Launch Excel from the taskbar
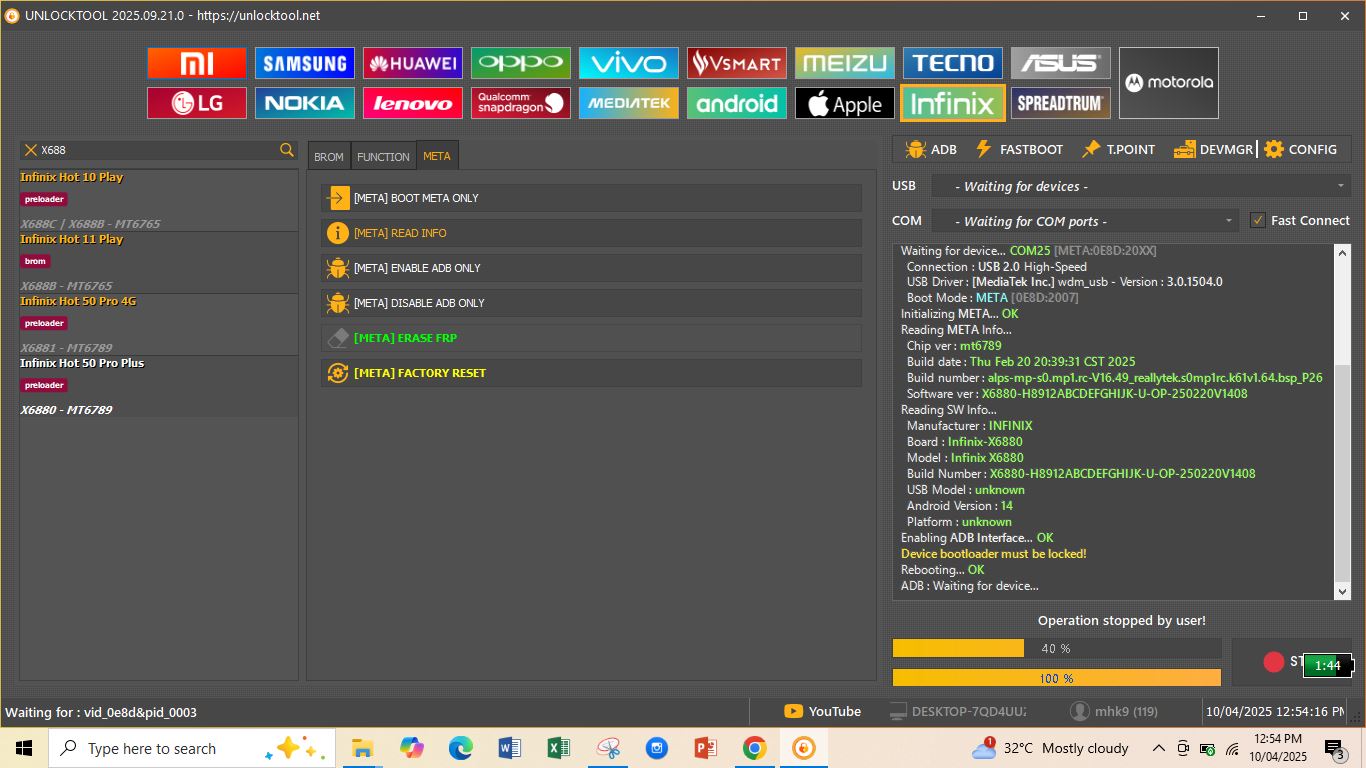Screen dimensions: 1366x768 pos(558,748)
